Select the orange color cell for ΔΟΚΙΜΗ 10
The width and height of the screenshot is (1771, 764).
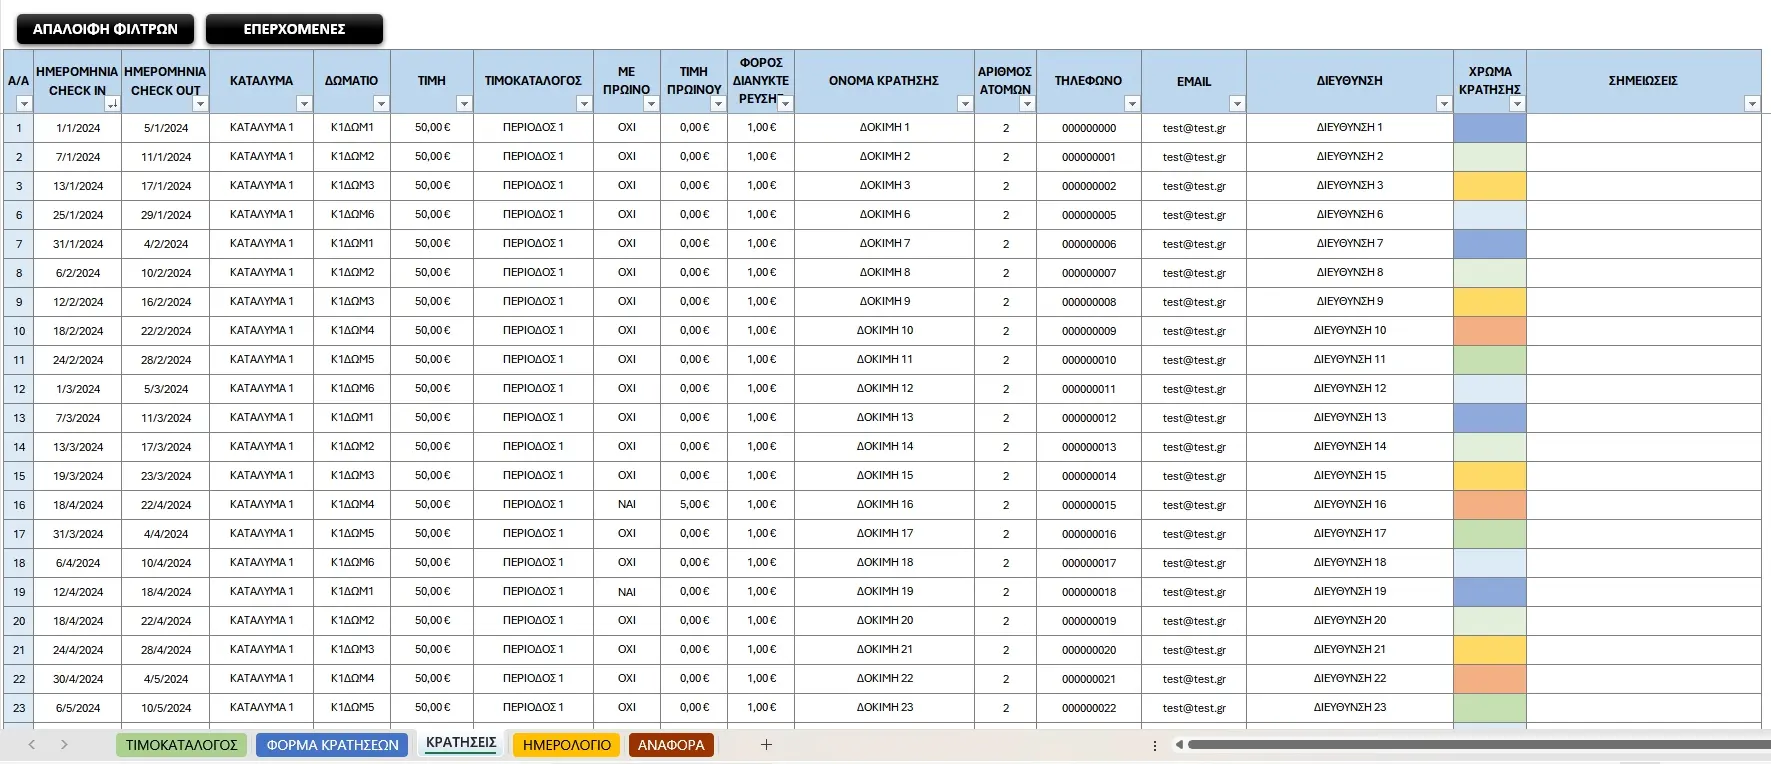[x=1490, y=331]
